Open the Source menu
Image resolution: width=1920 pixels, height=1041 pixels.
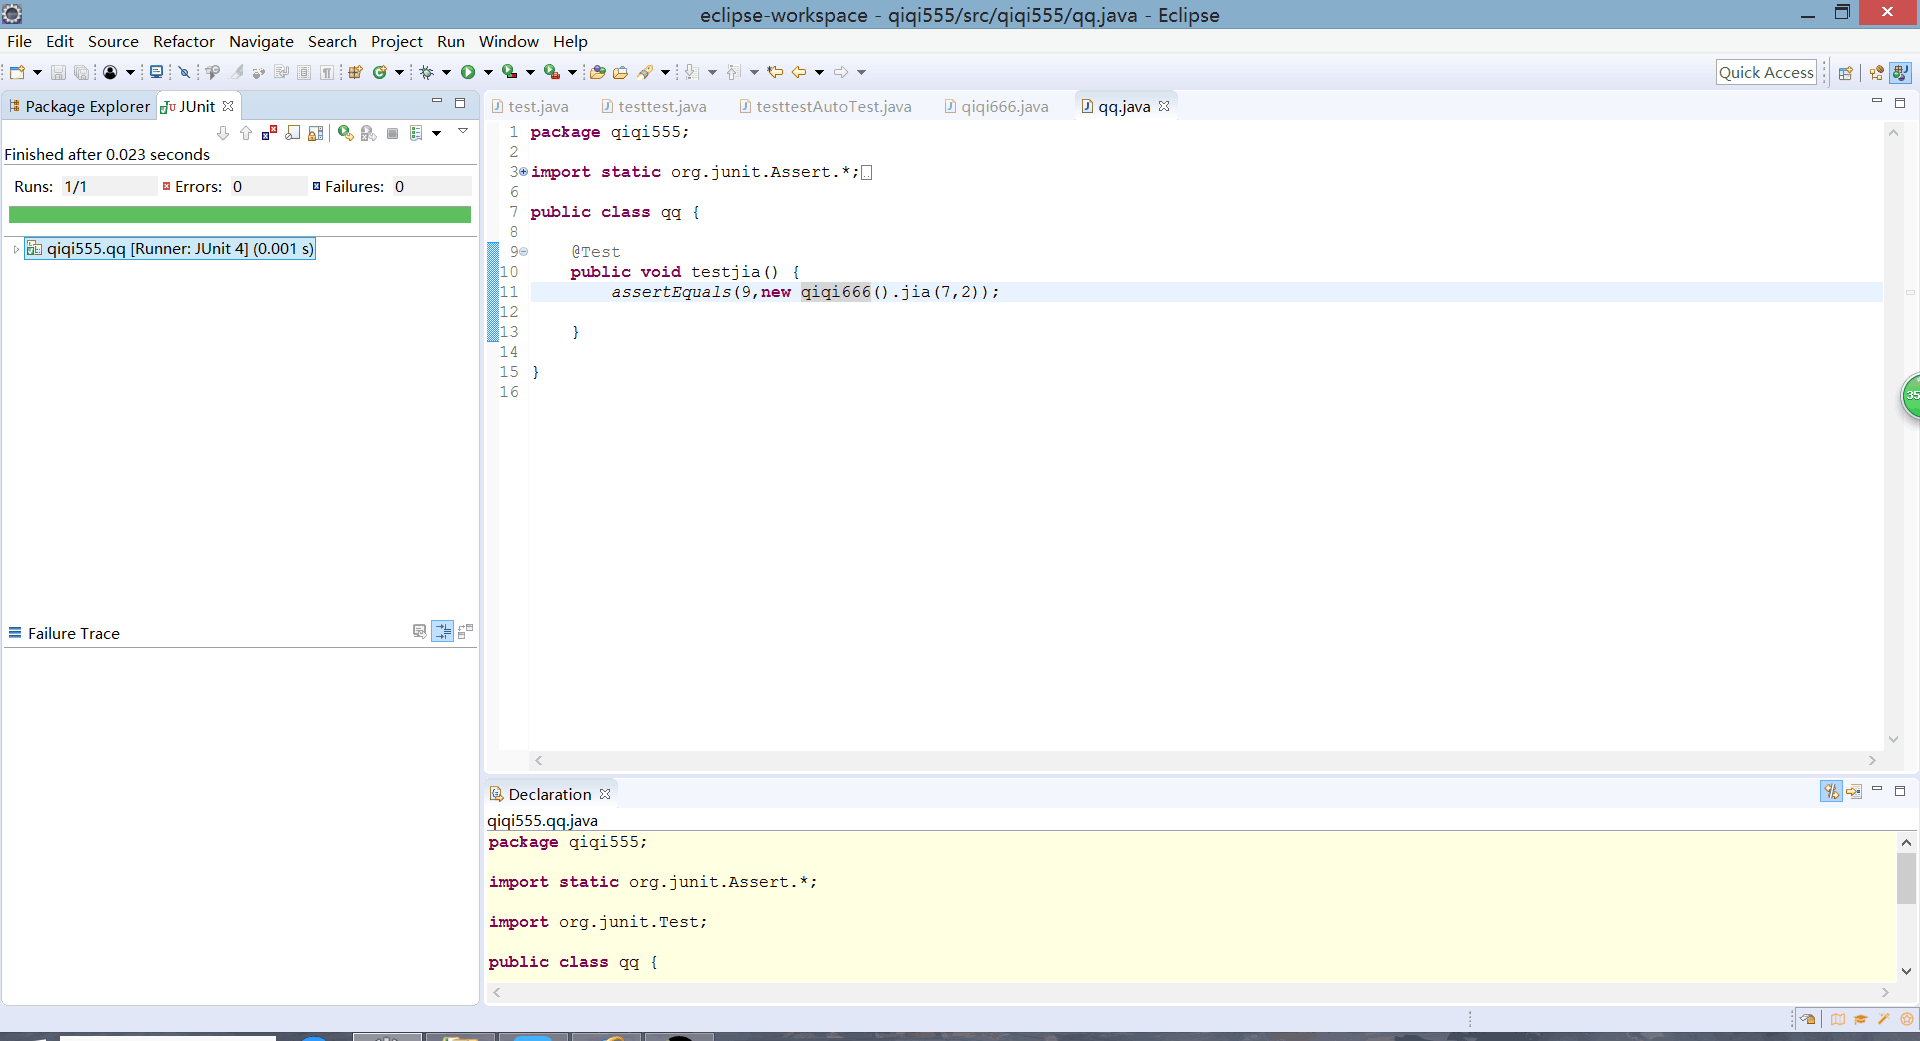click(113, 41)
